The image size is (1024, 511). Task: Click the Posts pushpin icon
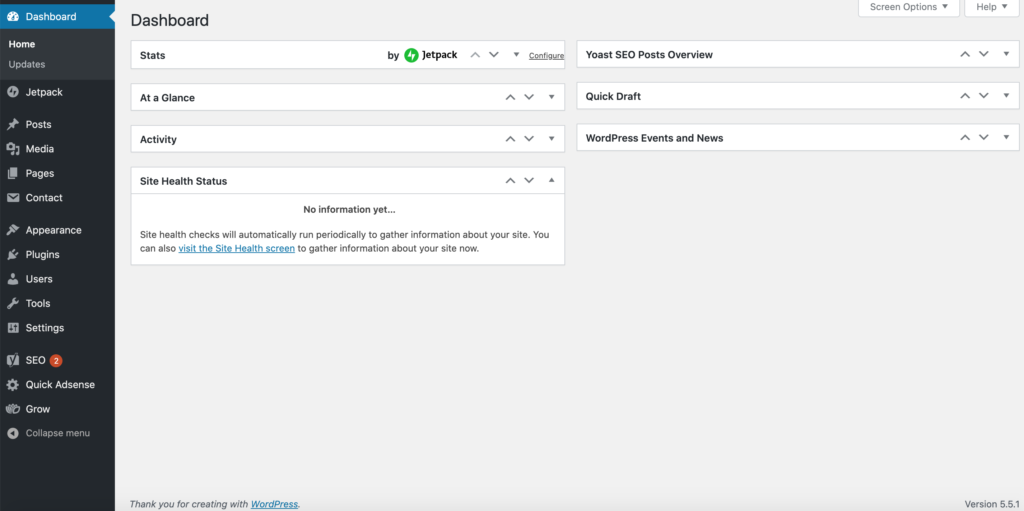[12, 124]
